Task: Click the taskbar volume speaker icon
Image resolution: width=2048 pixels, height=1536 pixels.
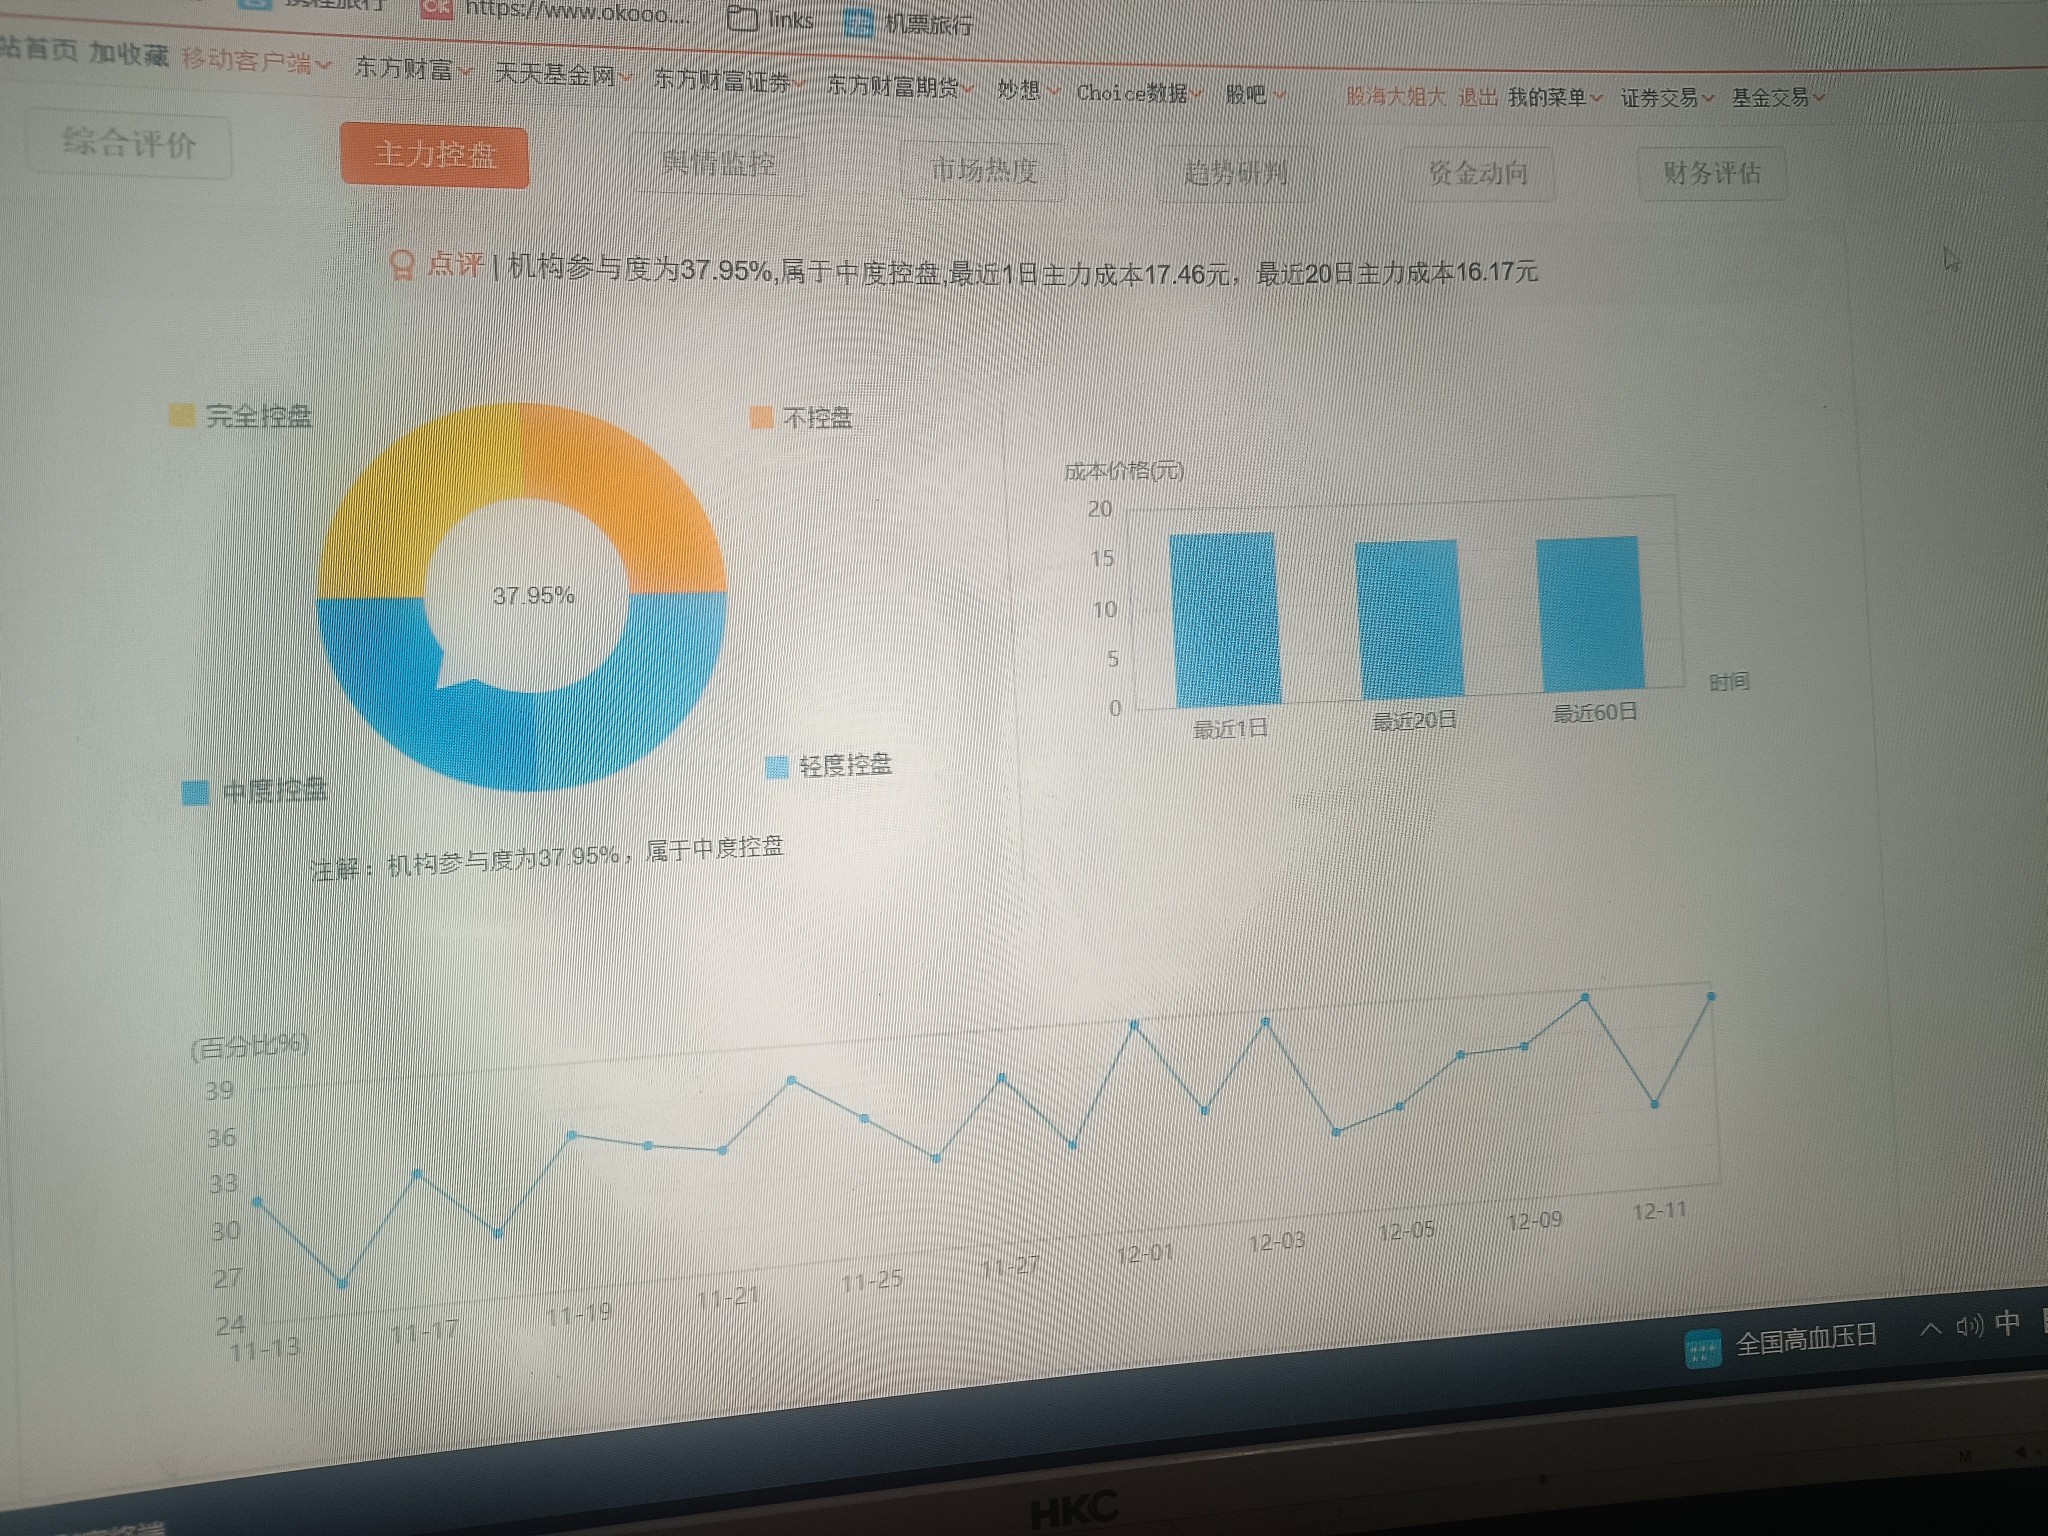Action: coord(1968,1327)
